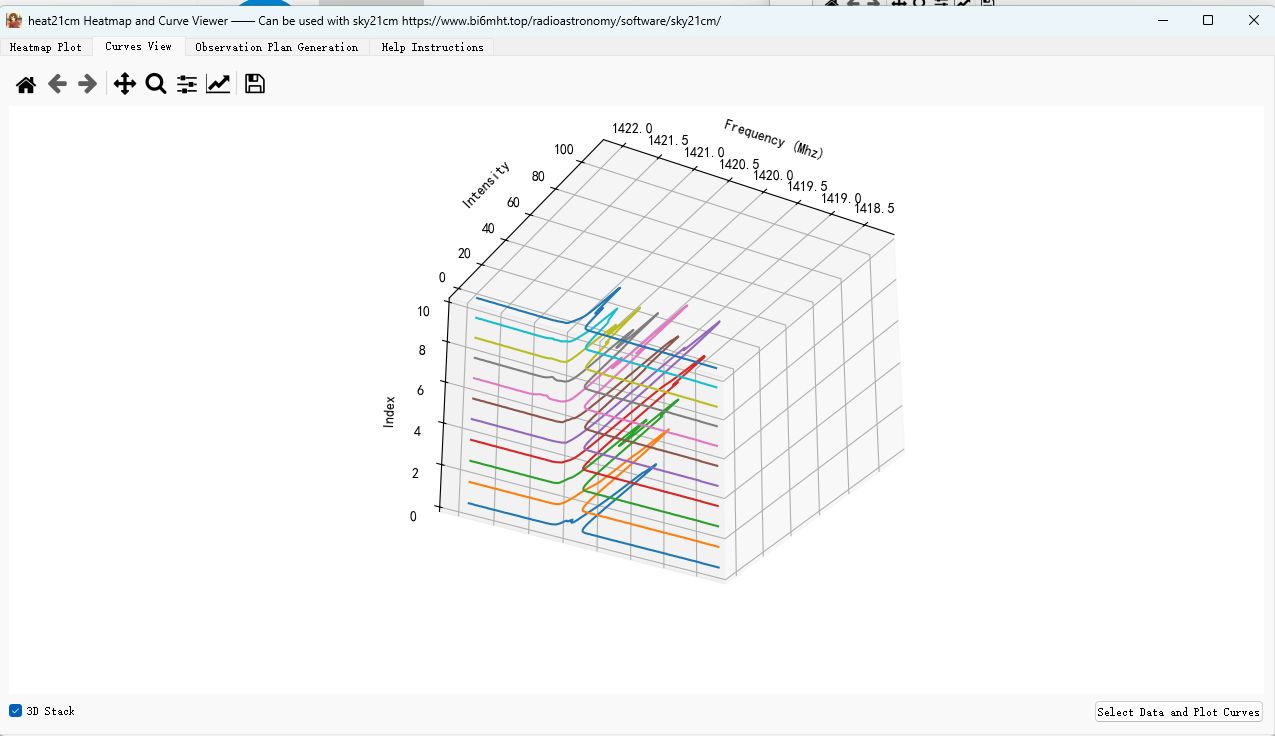
Task: Save the figure with floppy disk icon
Action: click(255, 85)
